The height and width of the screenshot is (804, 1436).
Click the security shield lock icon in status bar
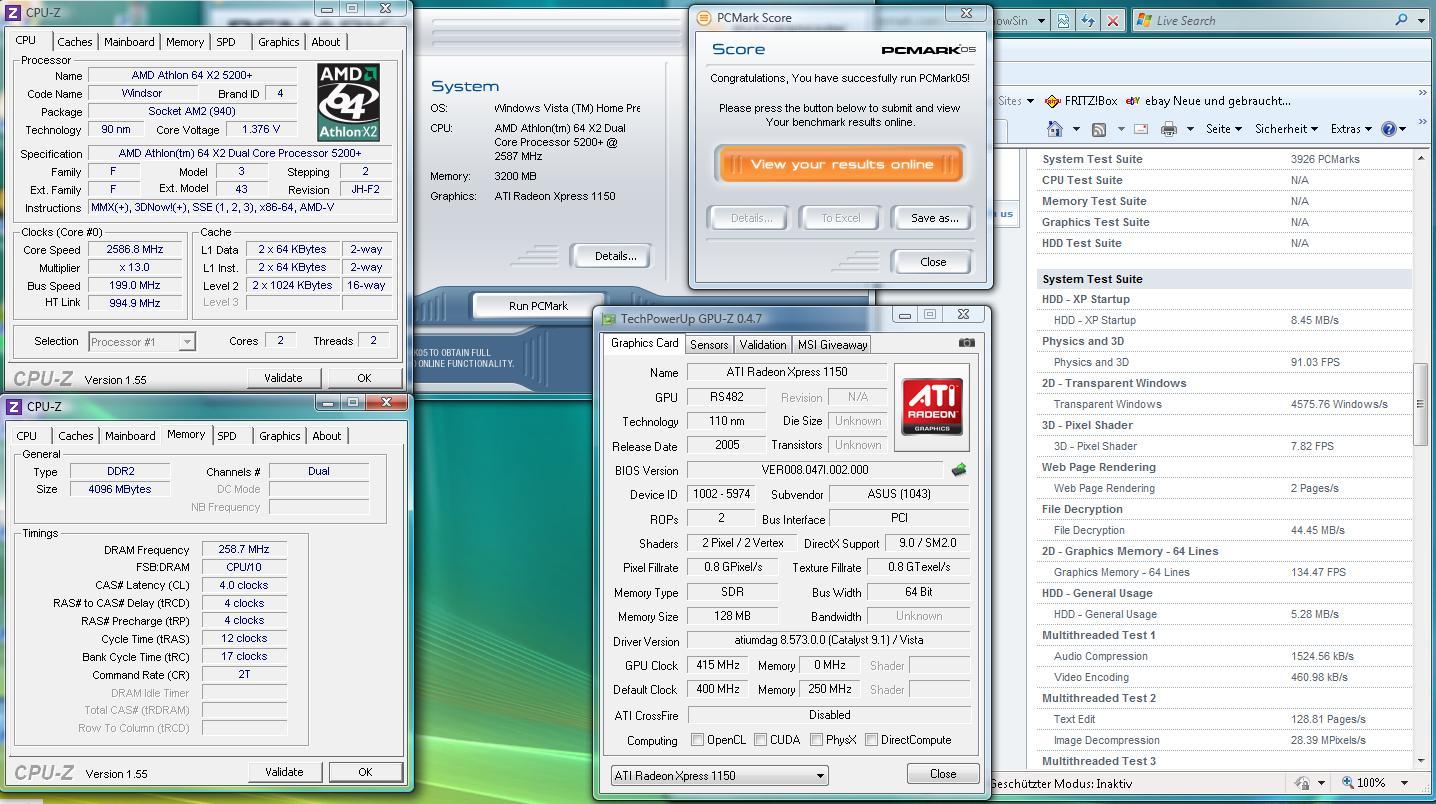[1303, 783]
